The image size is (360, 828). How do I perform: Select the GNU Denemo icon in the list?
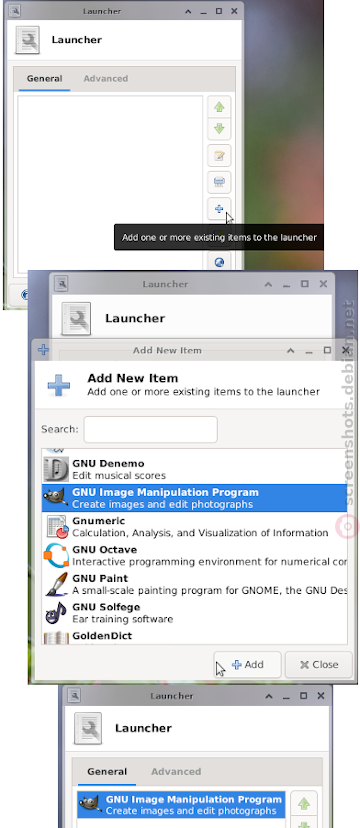[x=56, y=469]
